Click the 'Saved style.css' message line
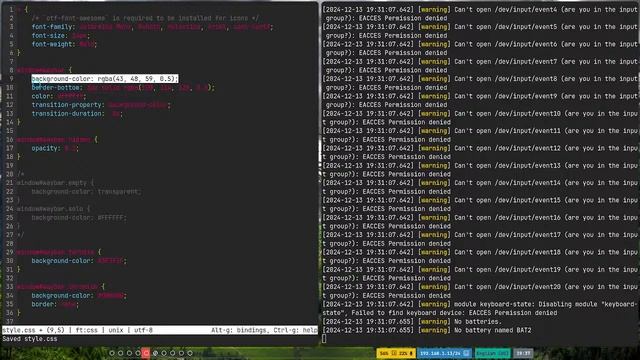Viewport: 640px width, 360px height. point(30,339)
